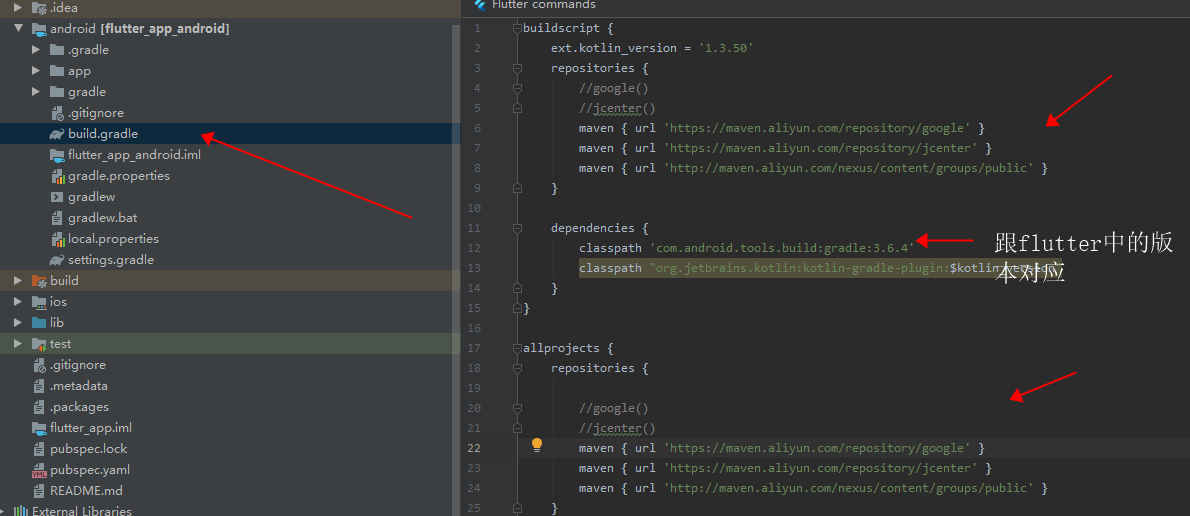Expand the ios folder arrow
The image size is (1190, 516).
[18, 302]
